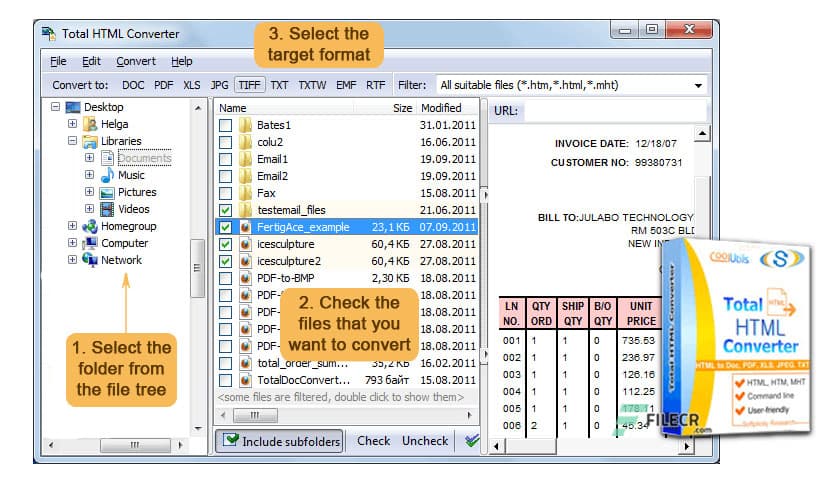
Task: Tick the colu2 checkbox
Action: click(x=226, y=142)
